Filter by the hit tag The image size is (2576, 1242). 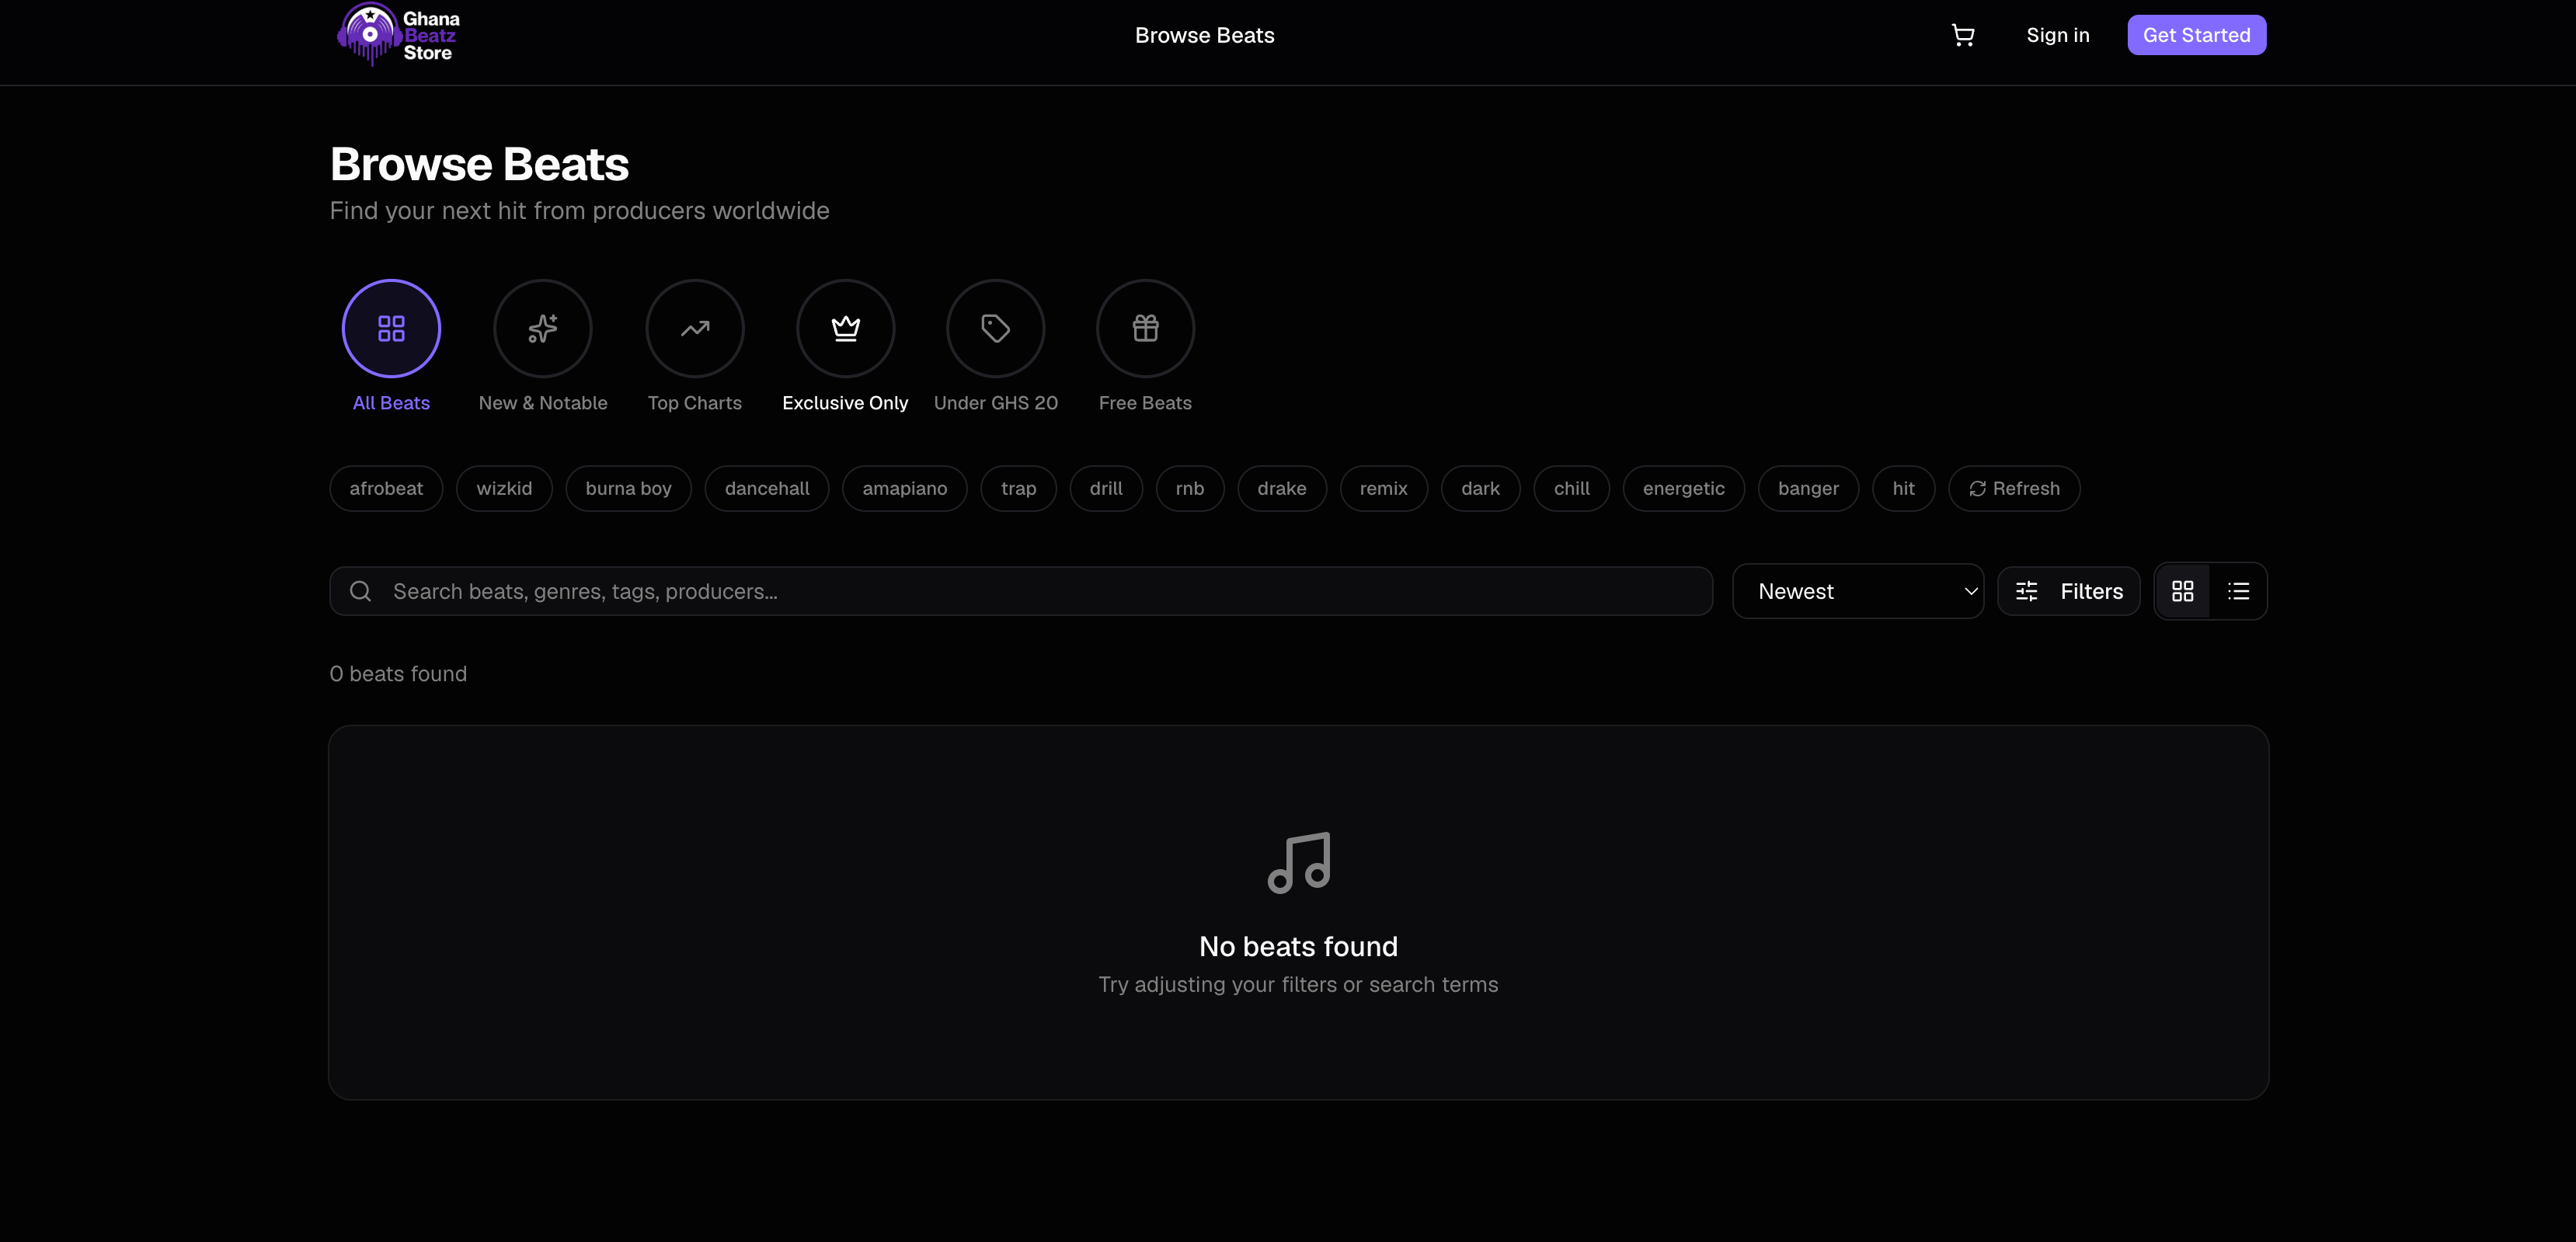point(1904,488)
